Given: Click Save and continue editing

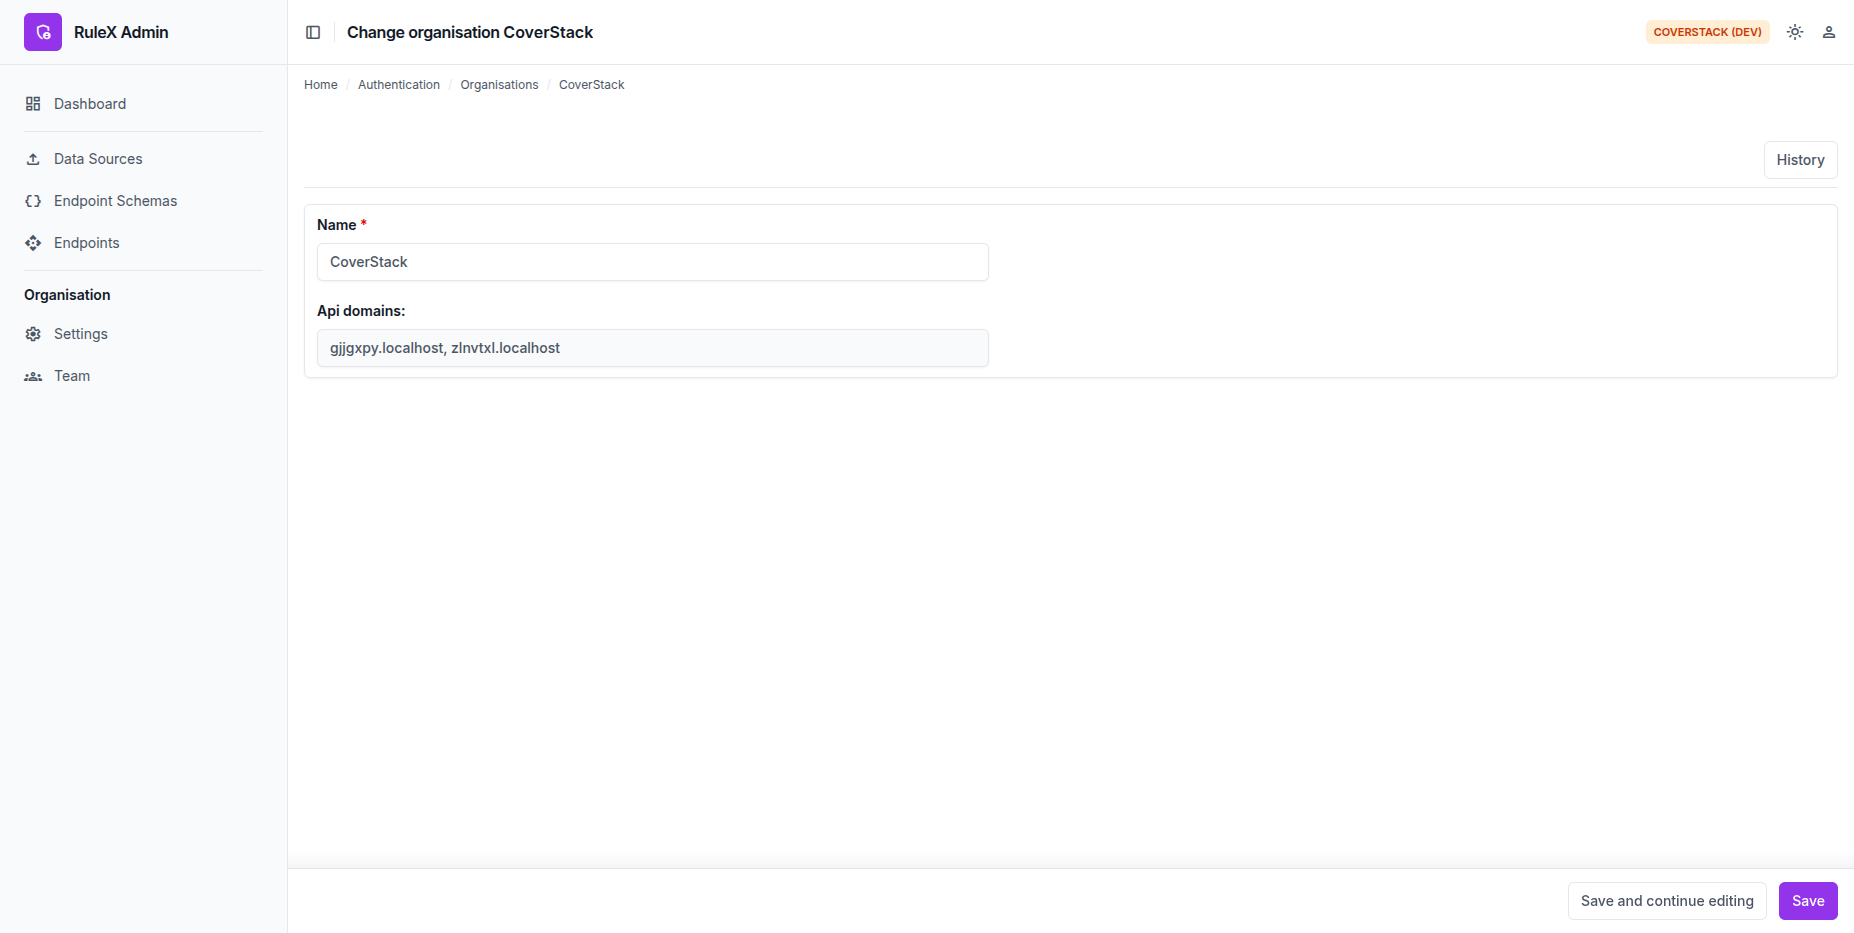Looking at the screenshot, I should pyautogui.click(x=1667, y=901).
